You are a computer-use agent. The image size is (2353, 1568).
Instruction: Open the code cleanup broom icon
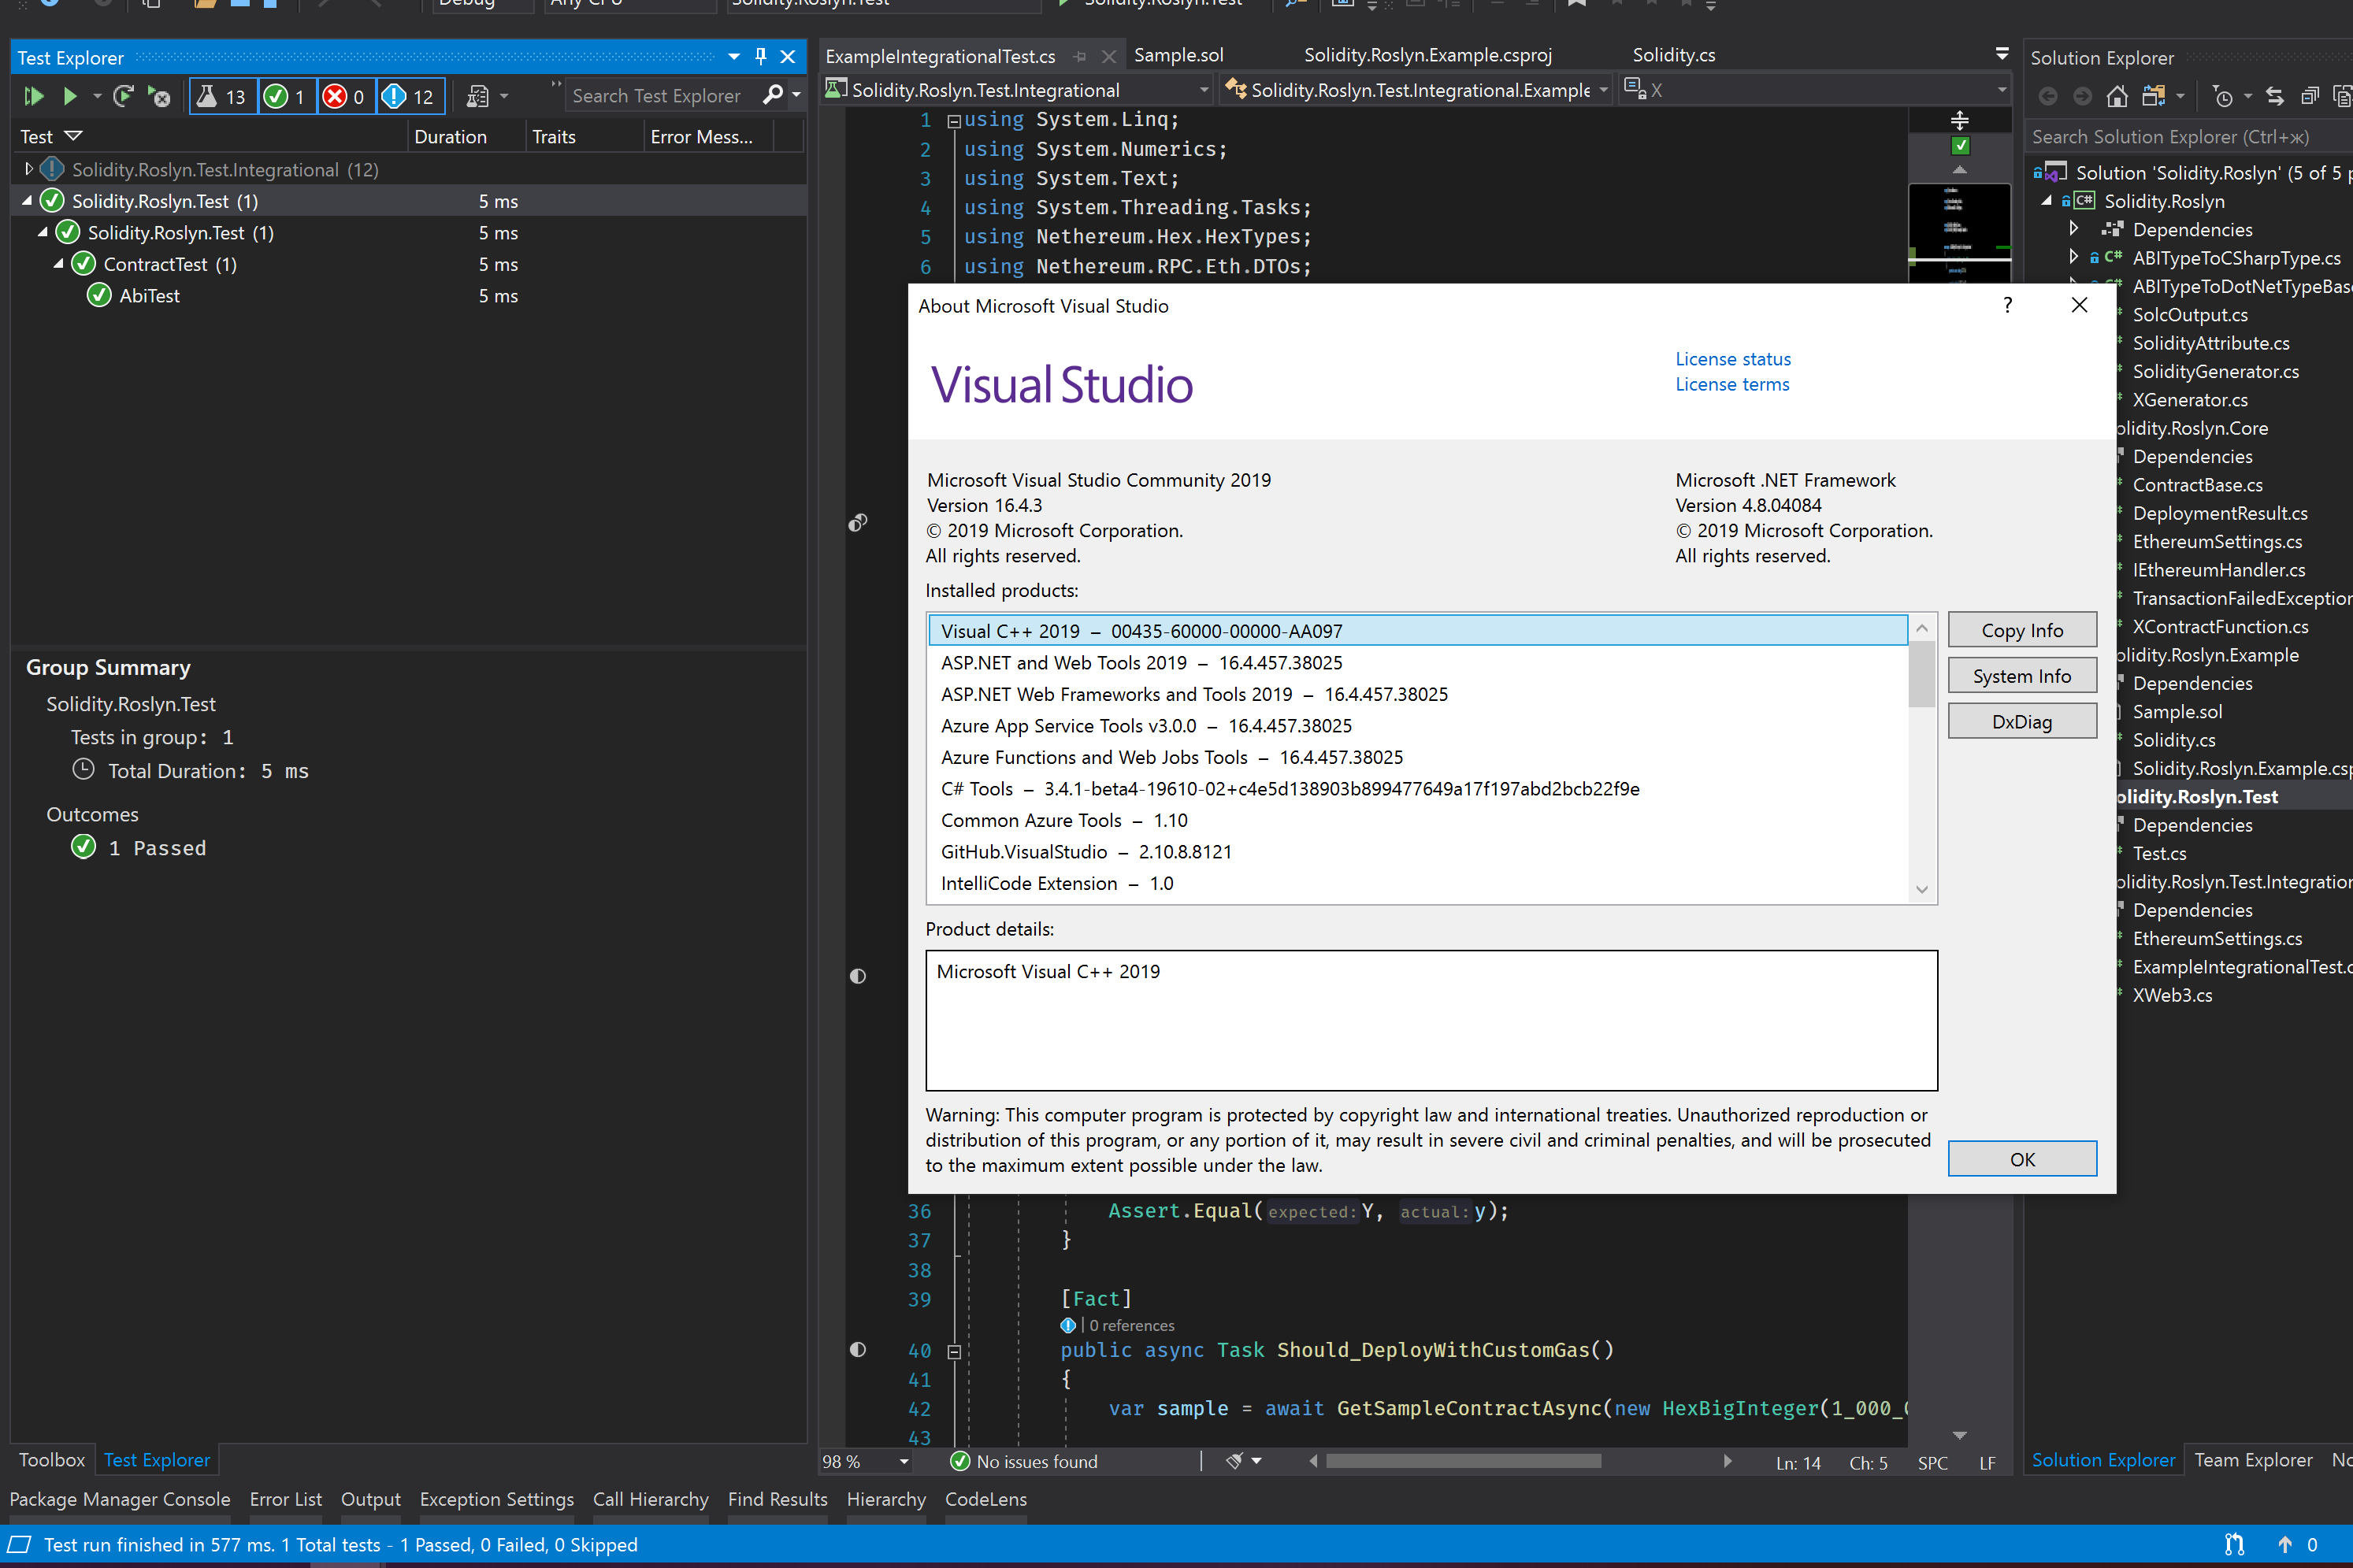tap(1235, 1461)
